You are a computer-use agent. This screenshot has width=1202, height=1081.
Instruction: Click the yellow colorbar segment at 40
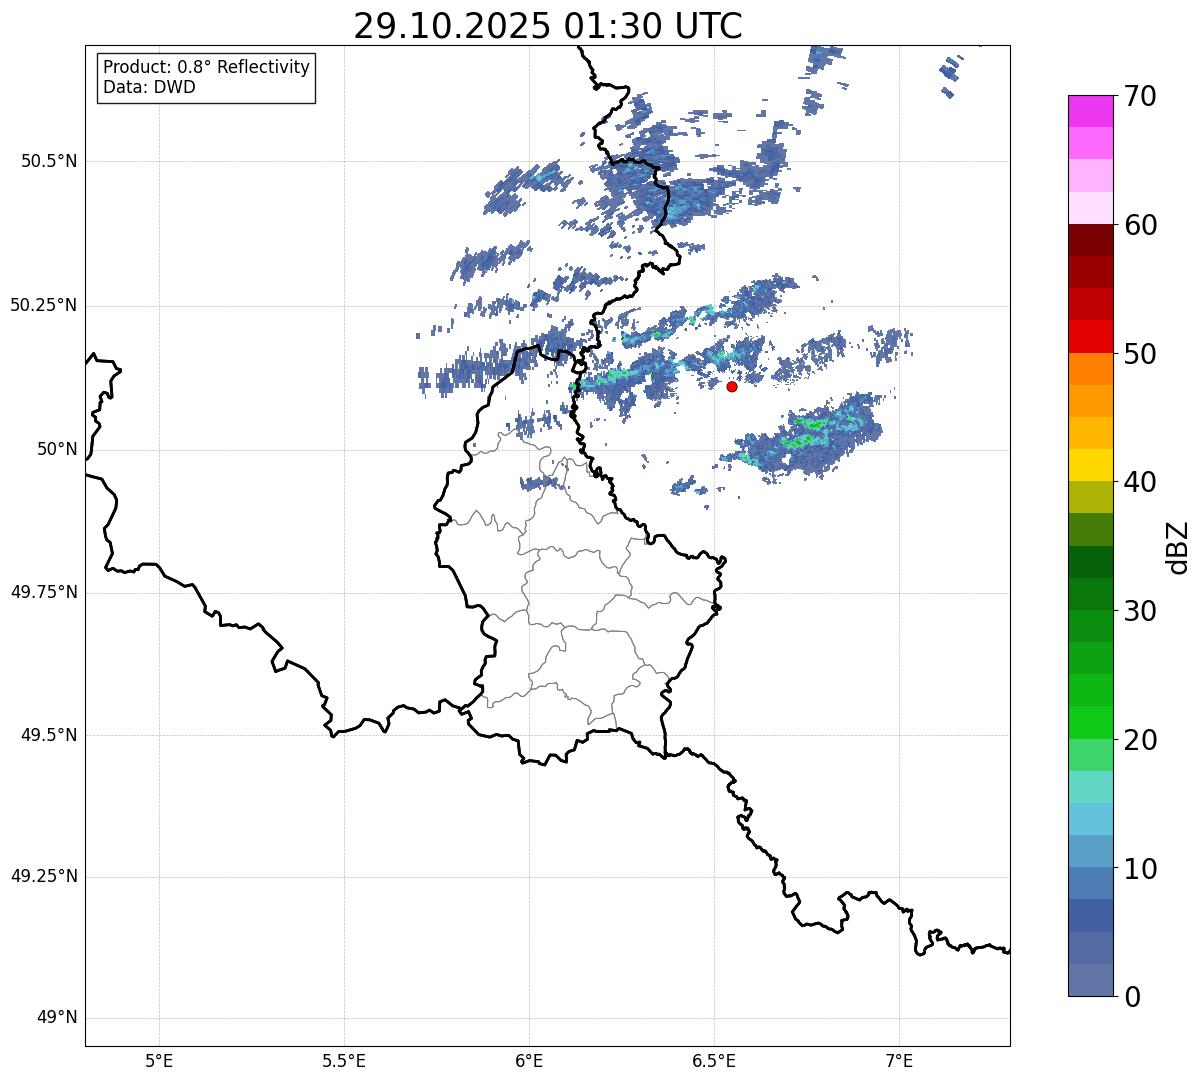(1091, 466)
